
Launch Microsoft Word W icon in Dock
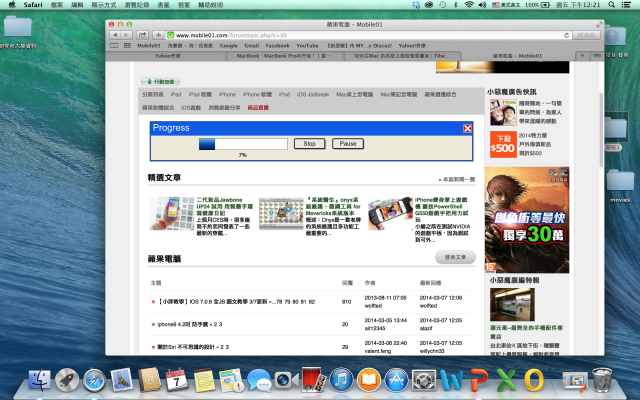tap(451, 380)
